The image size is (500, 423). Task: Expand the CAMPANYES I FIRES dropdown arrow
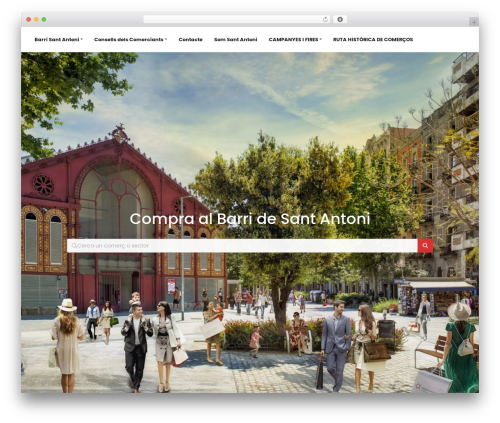[321, 39]
